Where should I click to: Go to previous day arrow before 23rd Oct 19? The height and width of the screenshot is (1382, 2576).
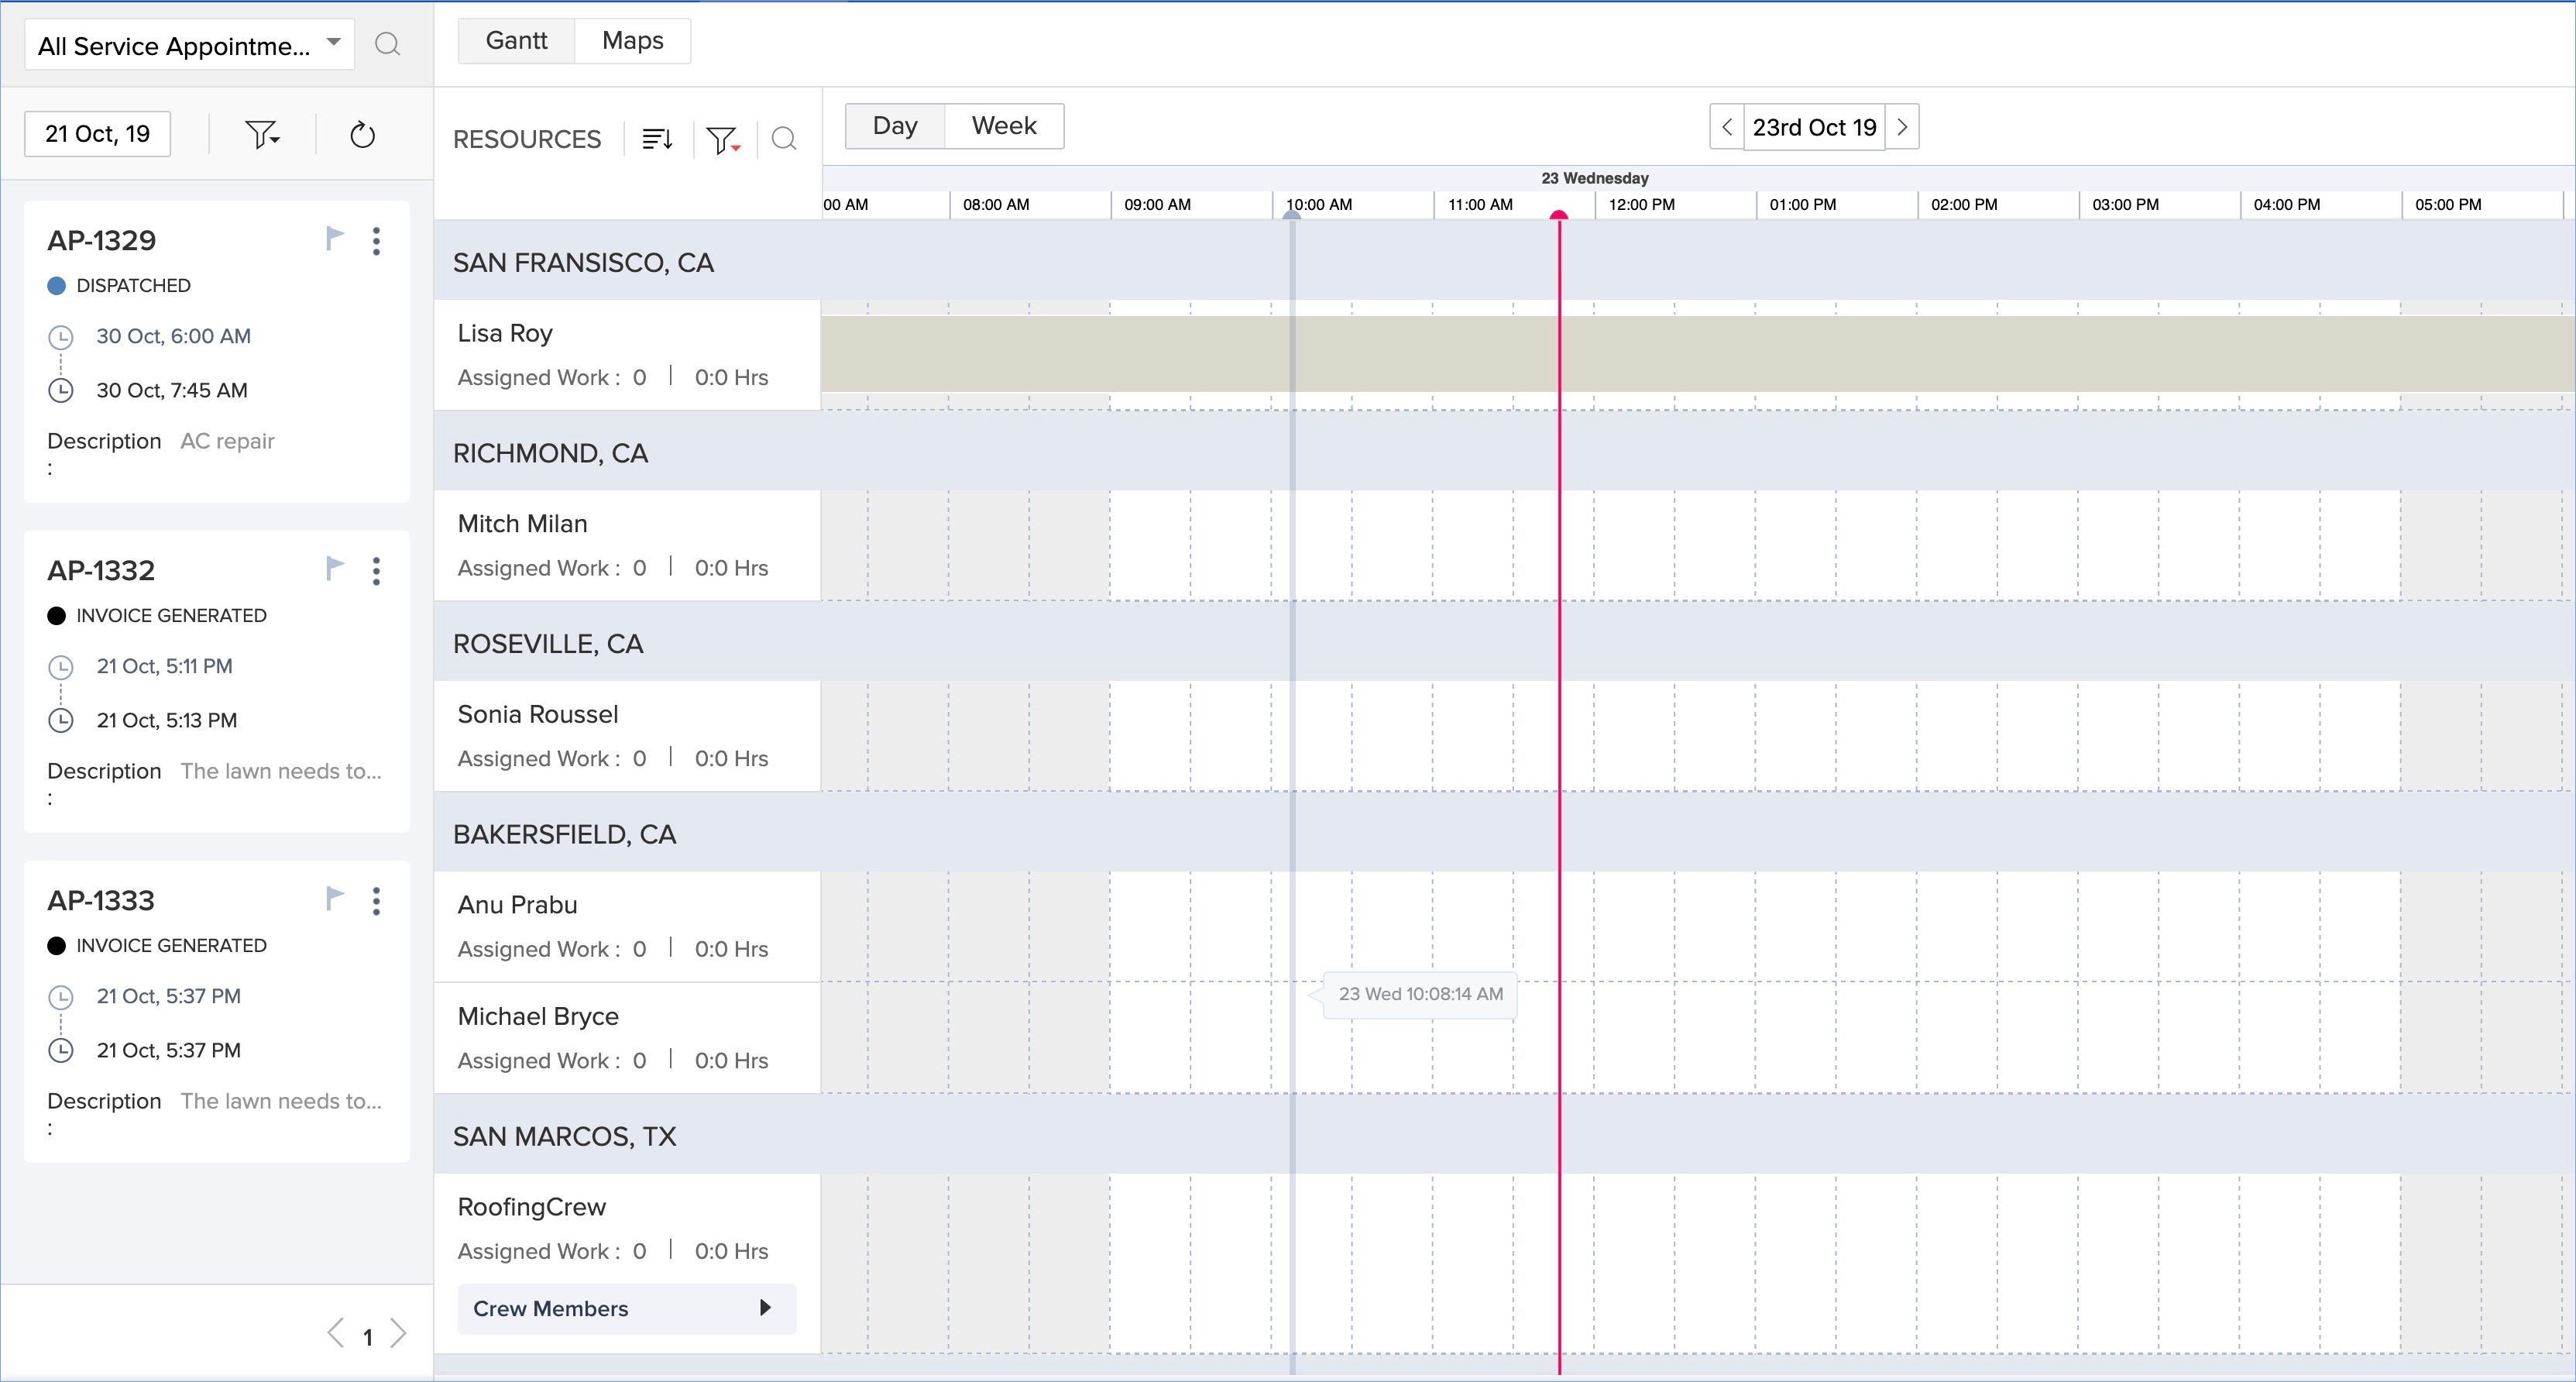(x=1727, y=127)
